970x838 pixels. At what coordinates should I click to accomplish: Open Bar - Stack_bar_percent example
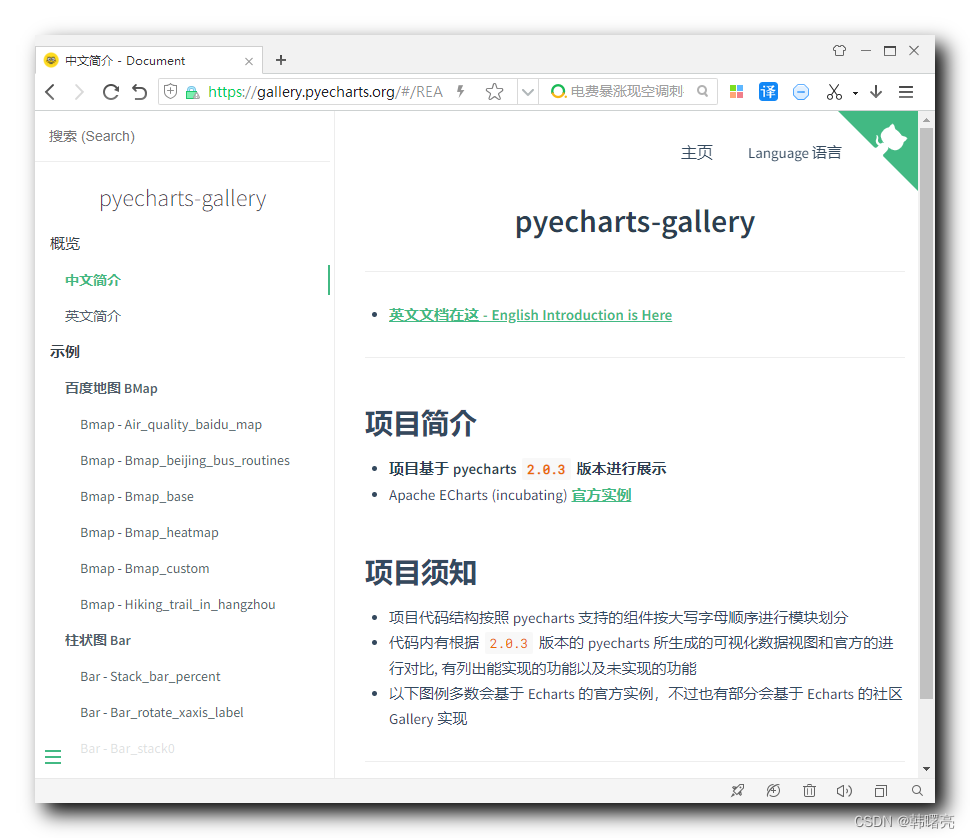150,676
